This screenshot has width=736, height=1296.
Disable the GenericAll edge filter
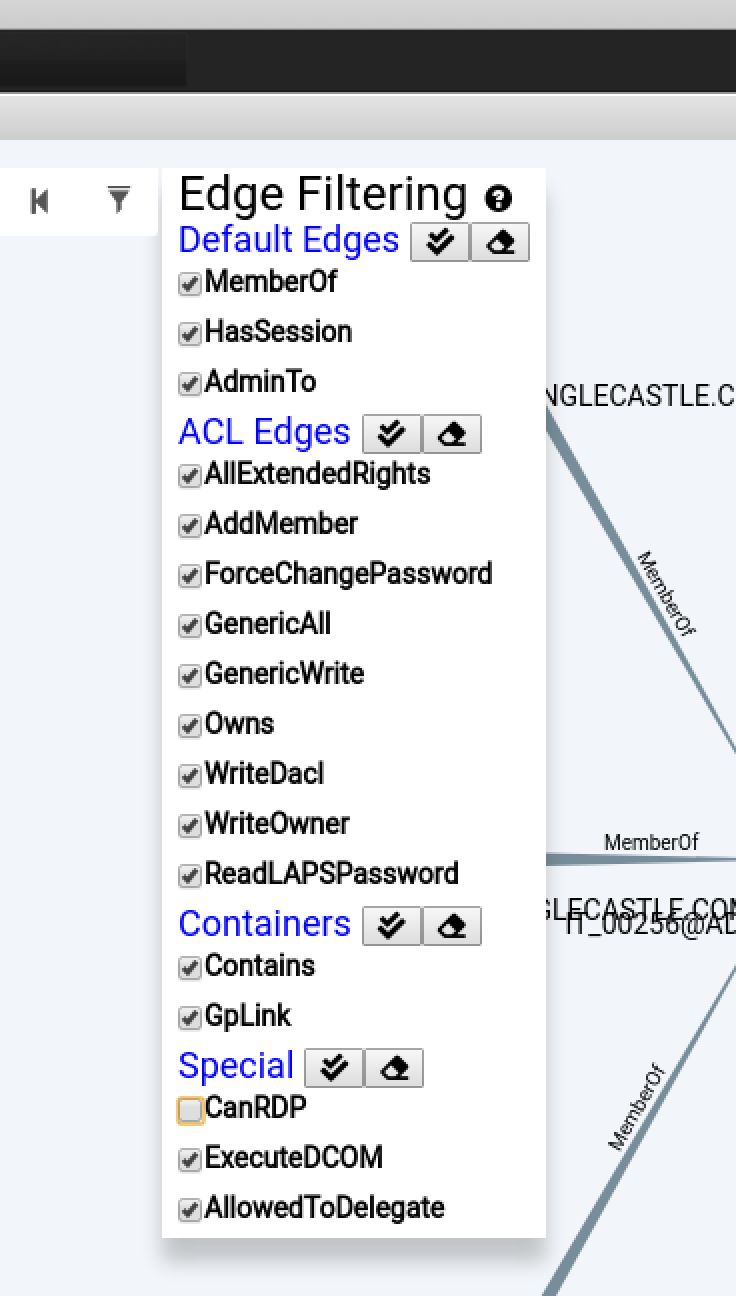(190, 626)
